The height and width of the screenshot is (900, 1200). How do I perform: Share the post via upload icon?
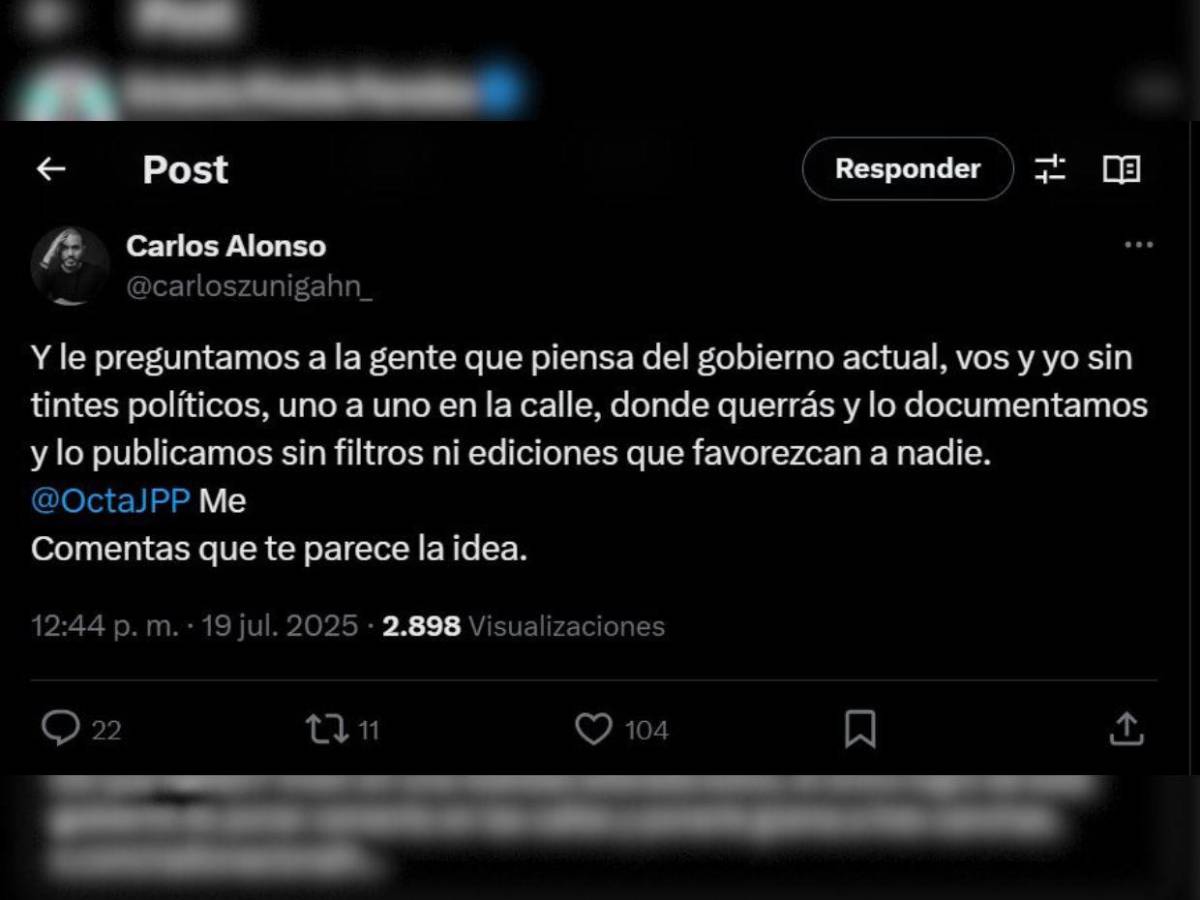[x=1126, y=729]
